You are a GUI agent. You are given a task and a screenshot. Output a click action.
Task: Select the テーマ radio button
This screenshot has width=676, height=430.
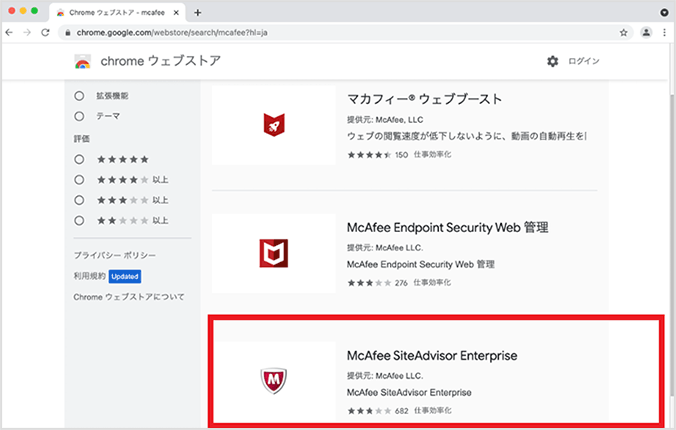point(79,116)
